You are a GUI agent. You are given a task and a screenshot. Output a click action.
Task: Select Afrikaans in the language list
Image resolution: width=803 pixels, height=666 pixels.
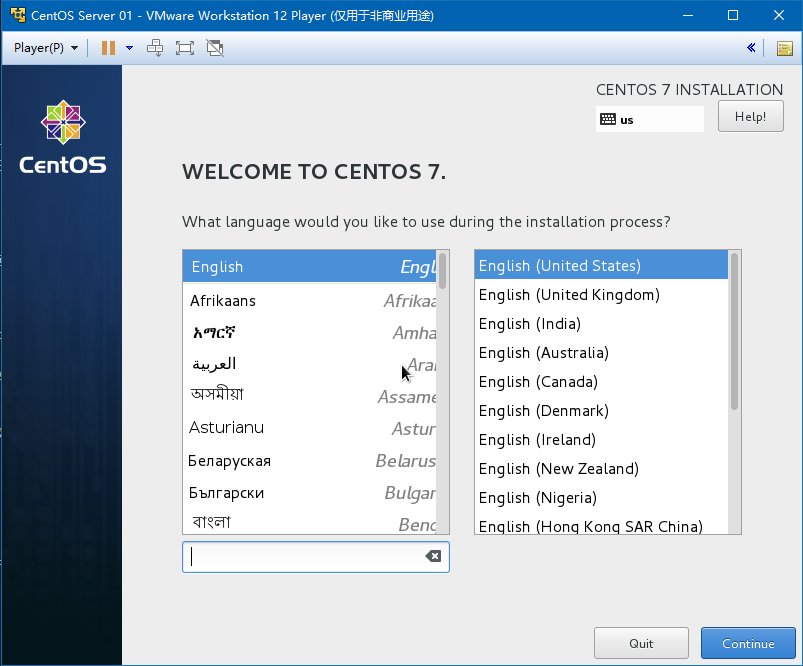click(x=223, y=301)
